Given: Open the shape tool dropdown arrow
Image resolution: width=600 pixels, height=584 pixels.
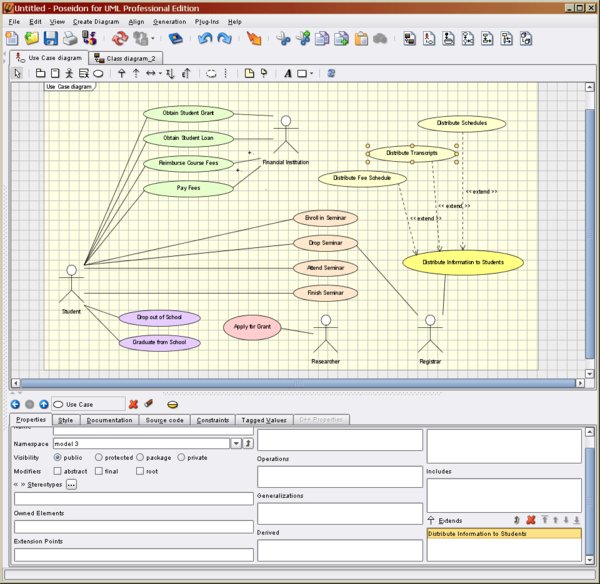Looking at the screenshot, I should [311, 73].
